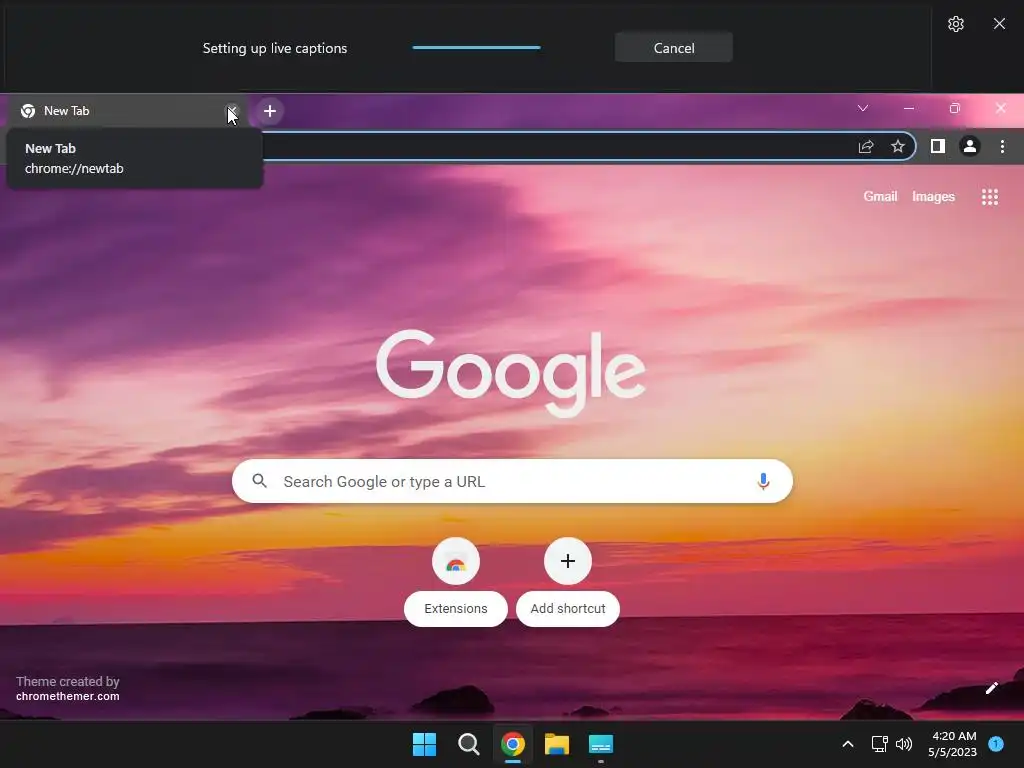Open Google Images link
Viewport: 1024px width, 768px height.
point(933,197)
